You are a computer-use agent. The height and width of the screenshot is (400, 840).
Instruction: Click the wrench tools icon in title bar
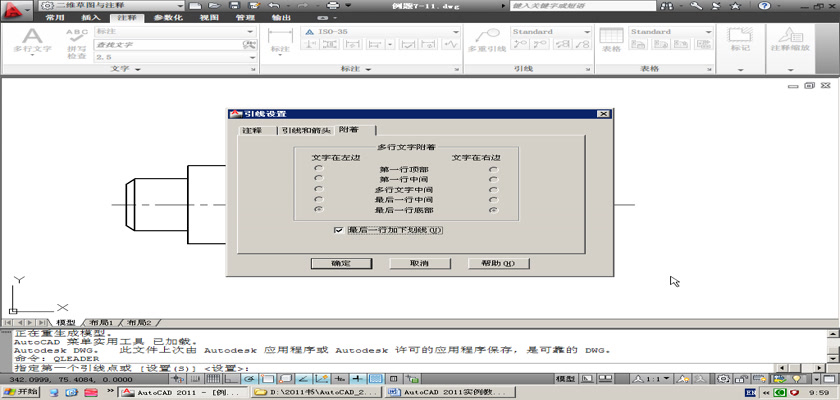pyautogui.click(x=696, y=6)
